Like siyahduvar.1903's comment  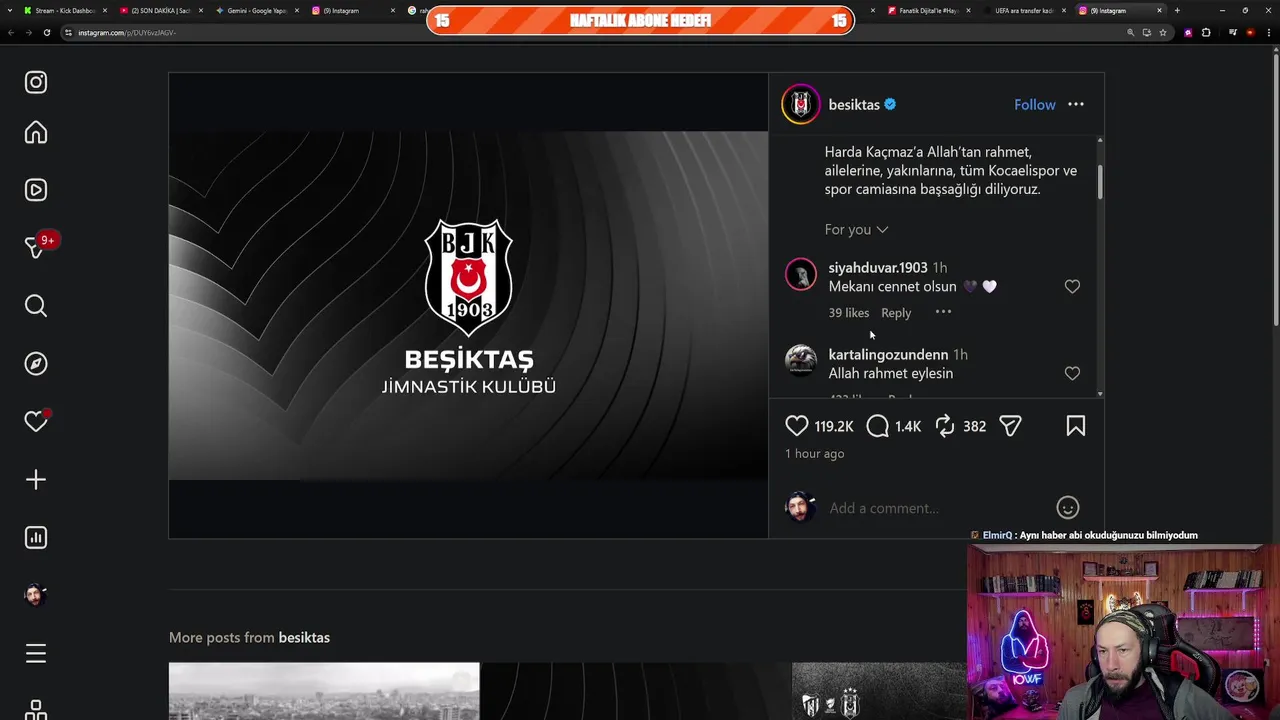pyautogui.click(x=1072, y=286)
